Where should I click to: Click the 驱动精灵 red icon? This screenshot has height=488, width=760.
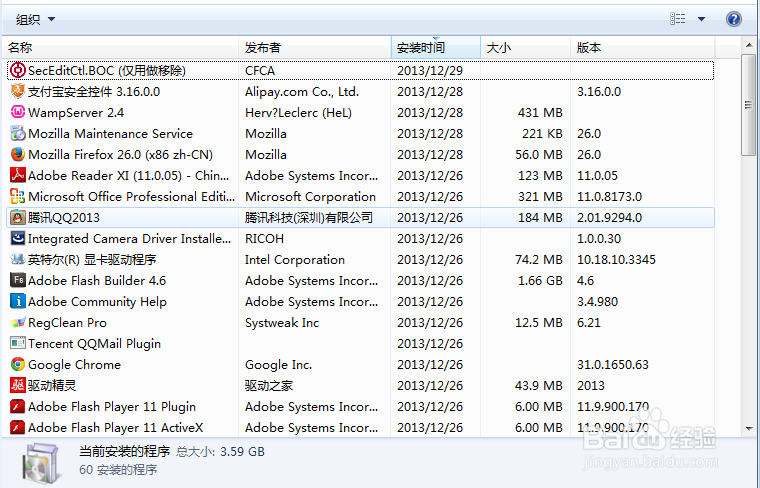point(18,385)
